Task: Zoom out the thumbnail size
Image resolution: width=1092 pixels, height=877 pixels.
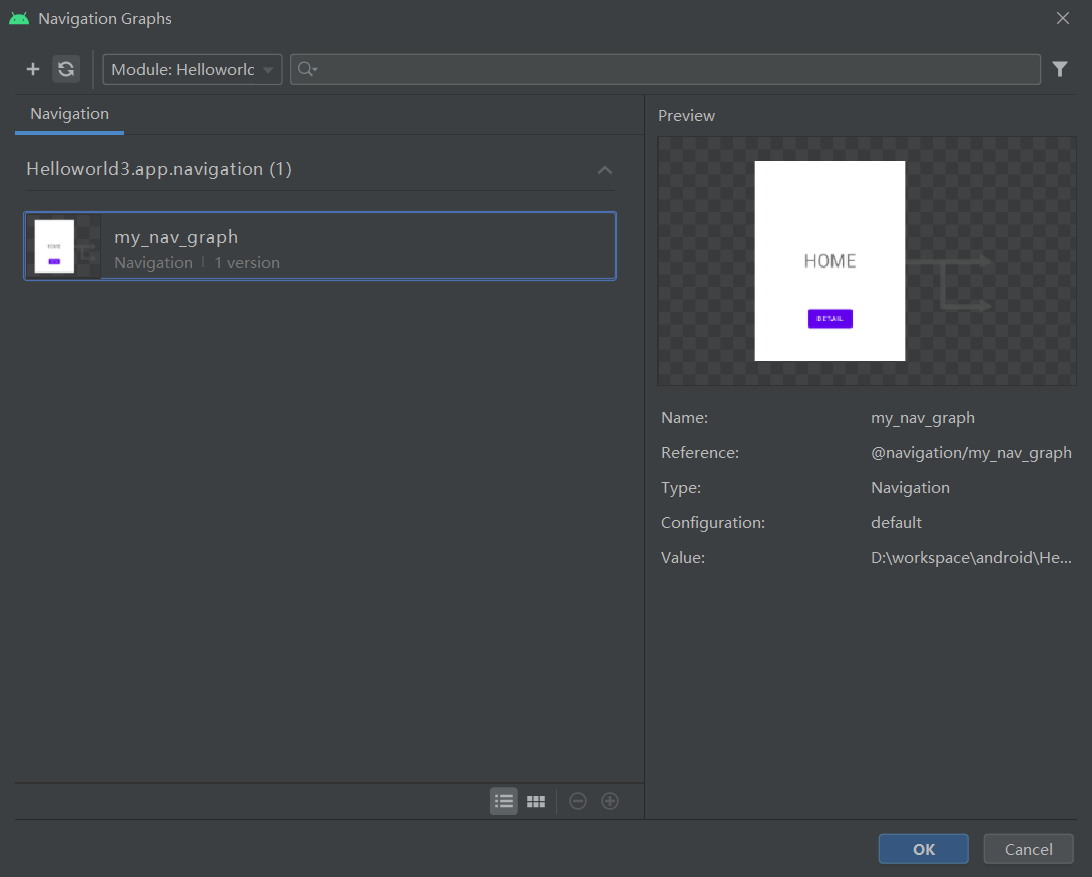Action: tap(577, 801)
